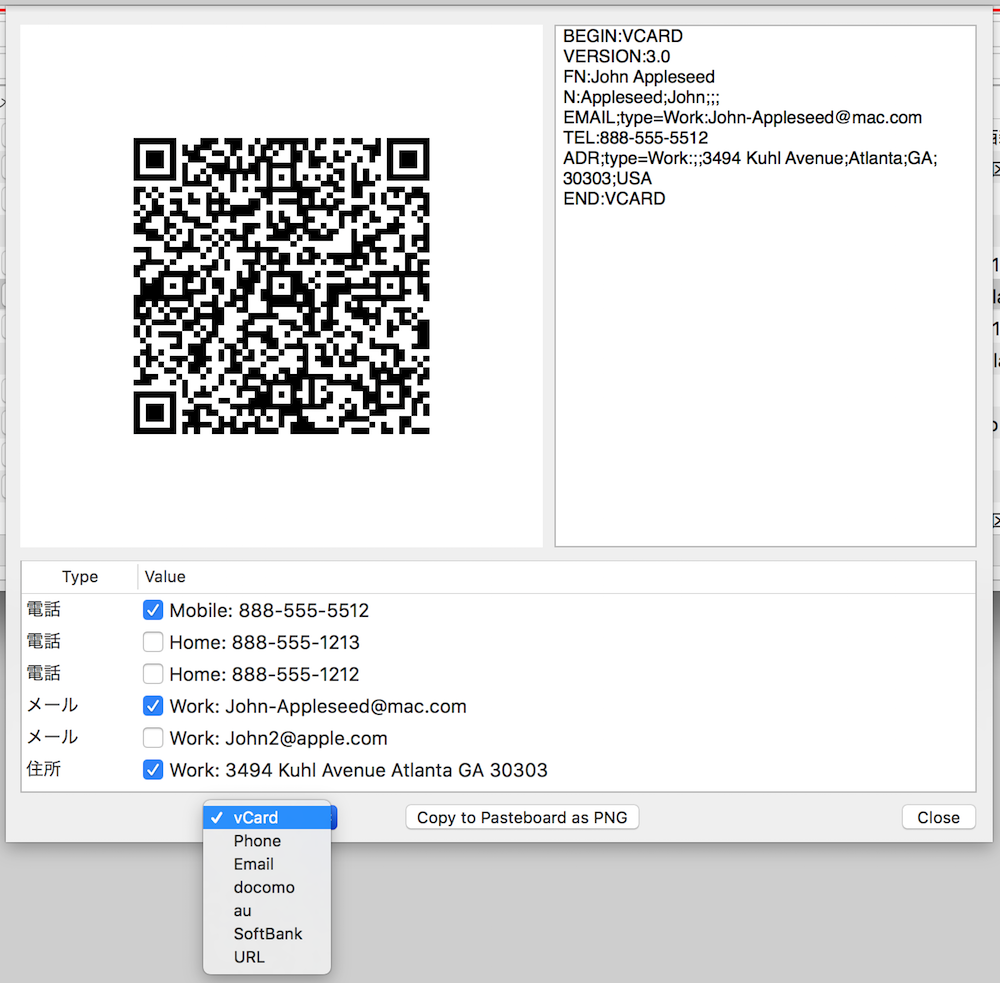Click the END:VCARD text line
The image size is (1000, 983).
(614, 199)
